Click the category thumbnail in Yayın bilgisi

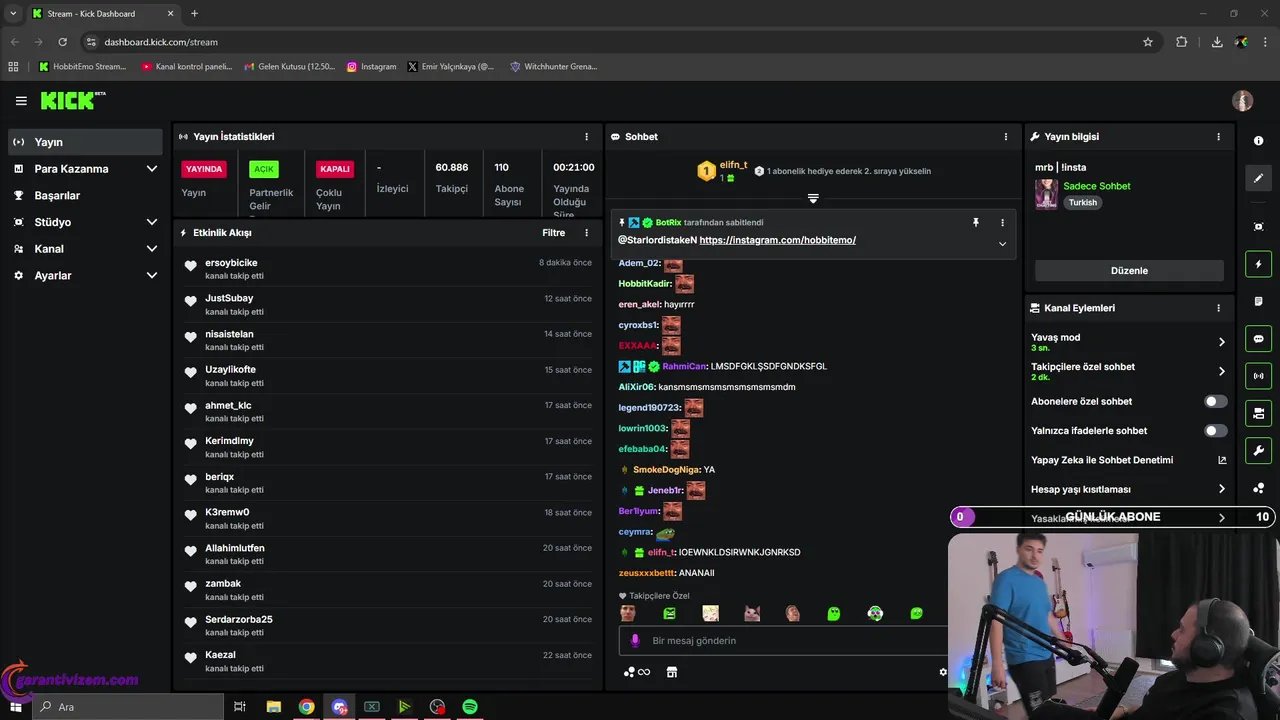click(1046, 194)
